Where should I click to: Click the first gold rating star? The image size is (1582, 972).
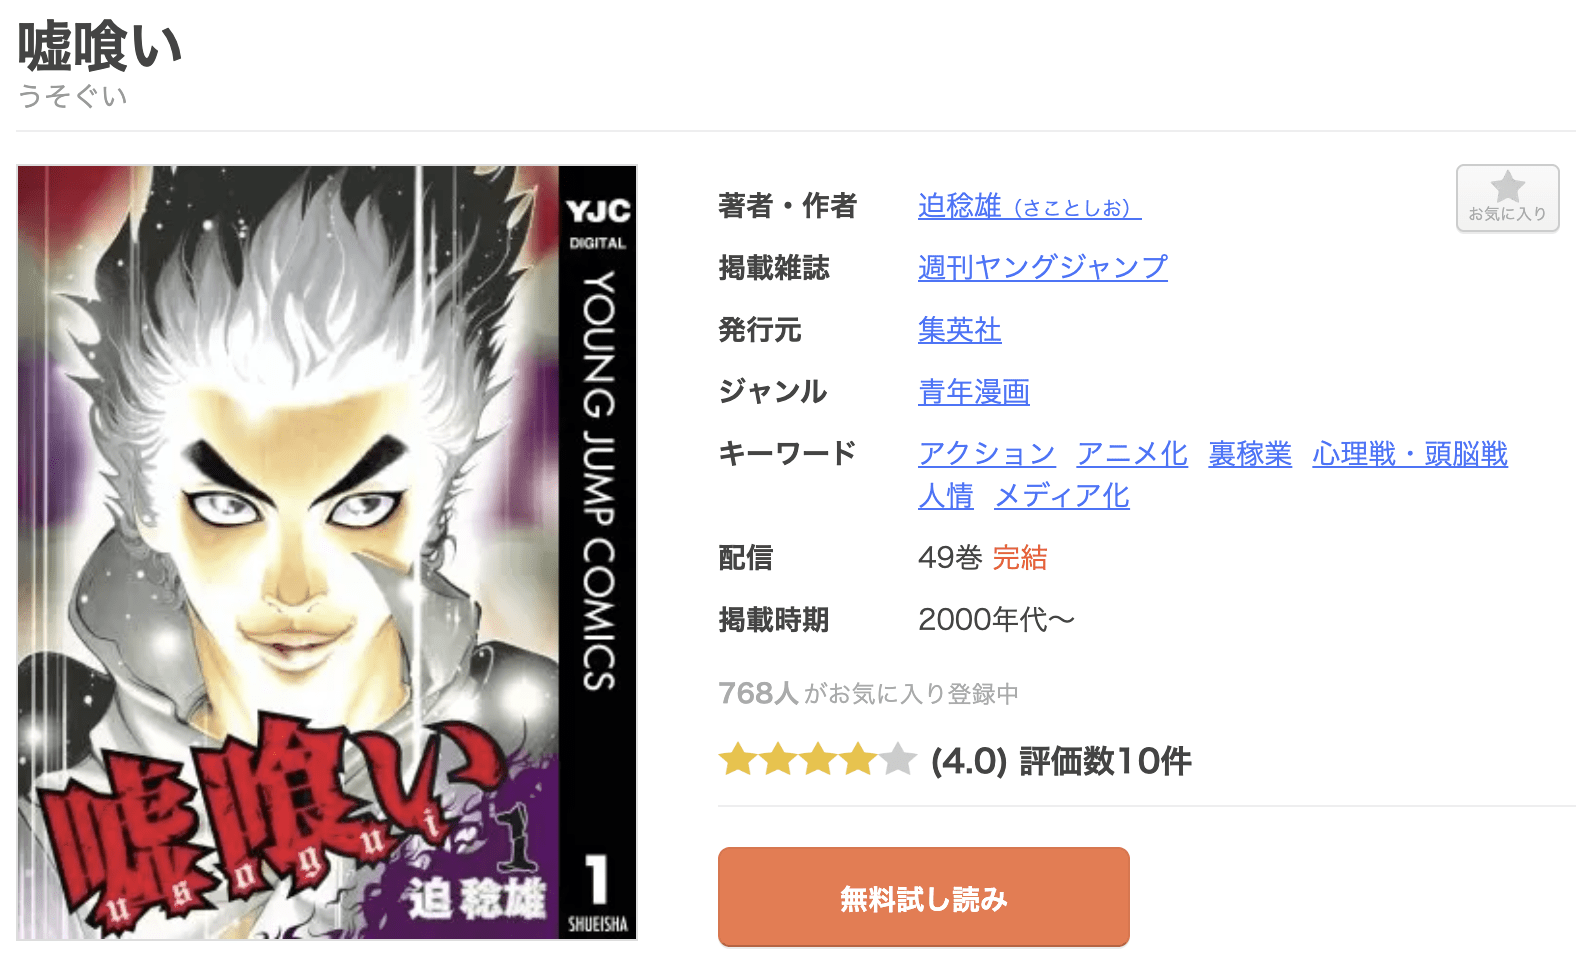pyautogui.click(x=738, y=760)
